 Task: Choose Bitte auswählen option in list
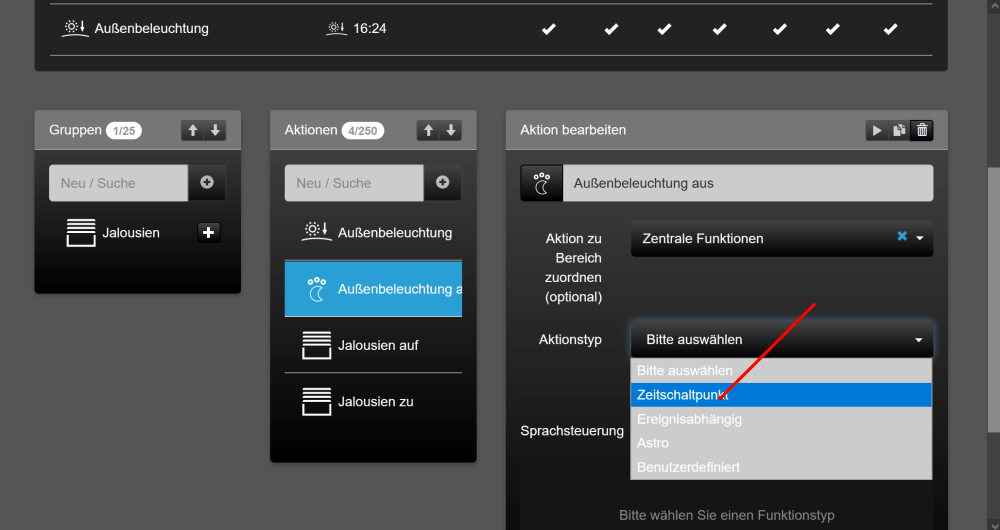coord(781,371)
